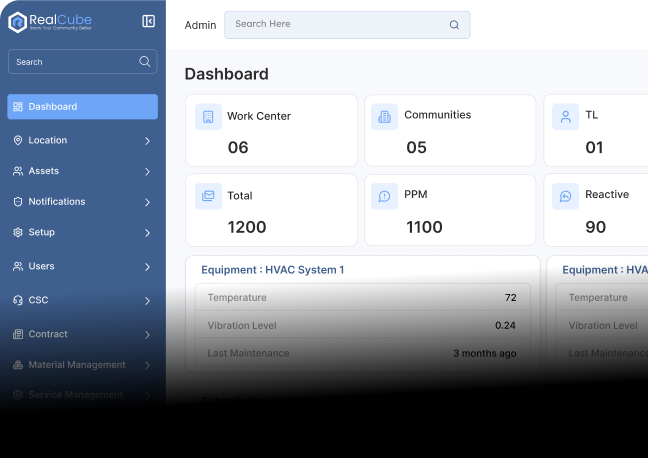Screen dimensions: 648x458
Task: Click Vibration Level label in HVAC System 1
Action: click(x=242, y=325)
